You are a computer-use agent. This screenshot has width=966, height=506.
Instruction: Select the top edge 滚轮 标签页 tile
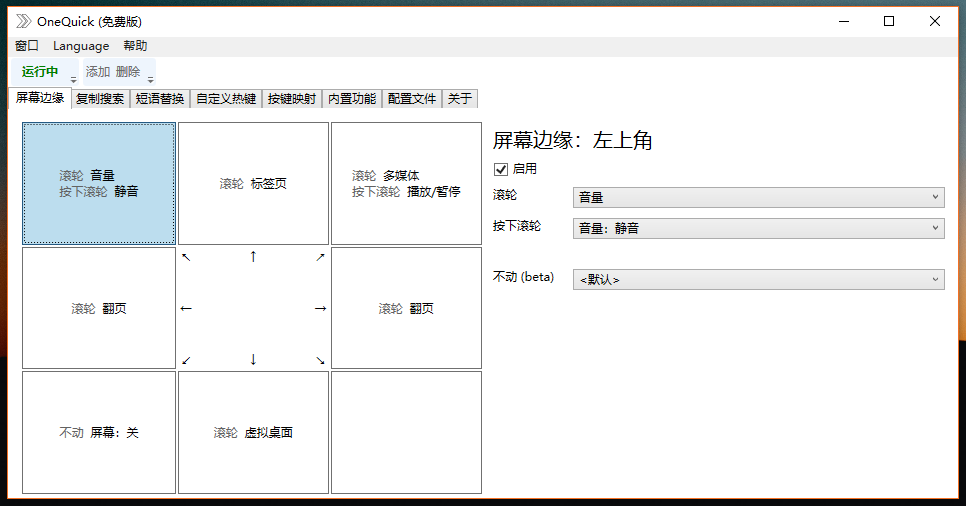coord(253,183)
